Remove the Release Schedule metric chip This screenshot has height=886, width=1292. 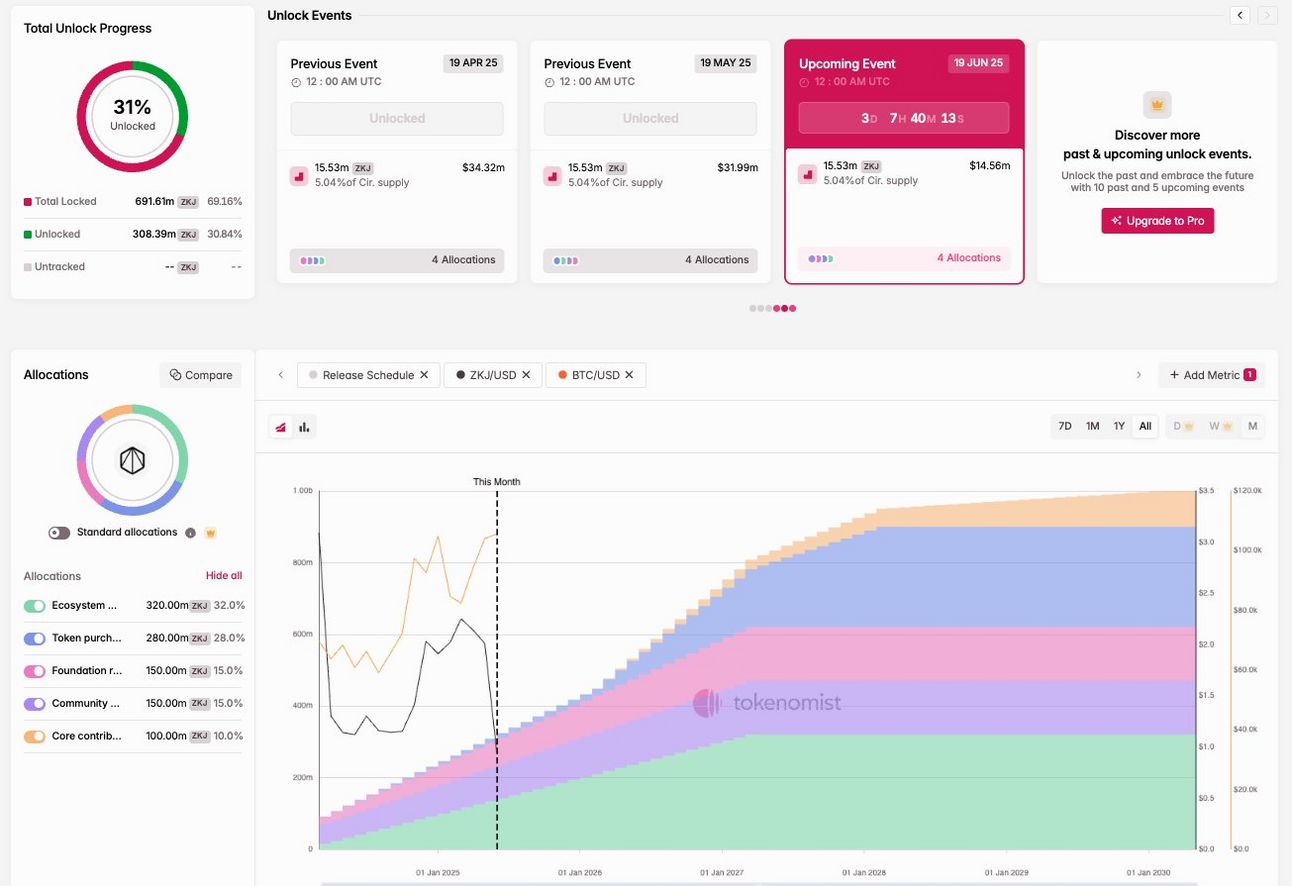click(x=424, y=375)
